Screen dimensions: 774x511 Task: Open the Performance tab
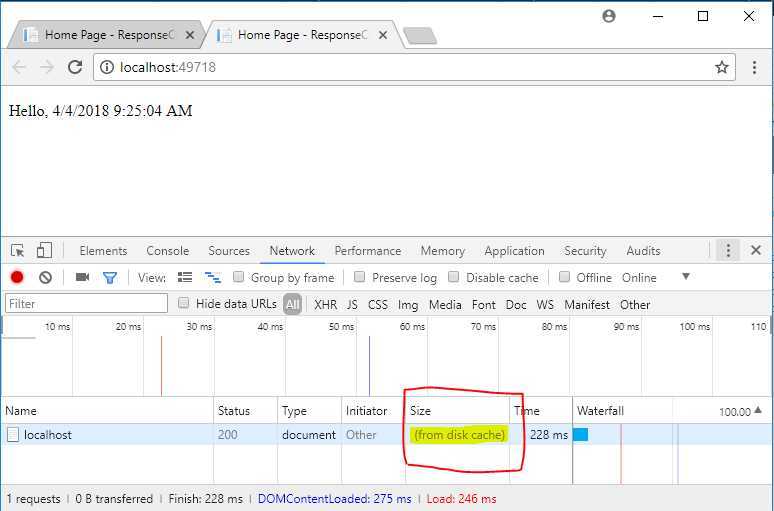(368, 251)
